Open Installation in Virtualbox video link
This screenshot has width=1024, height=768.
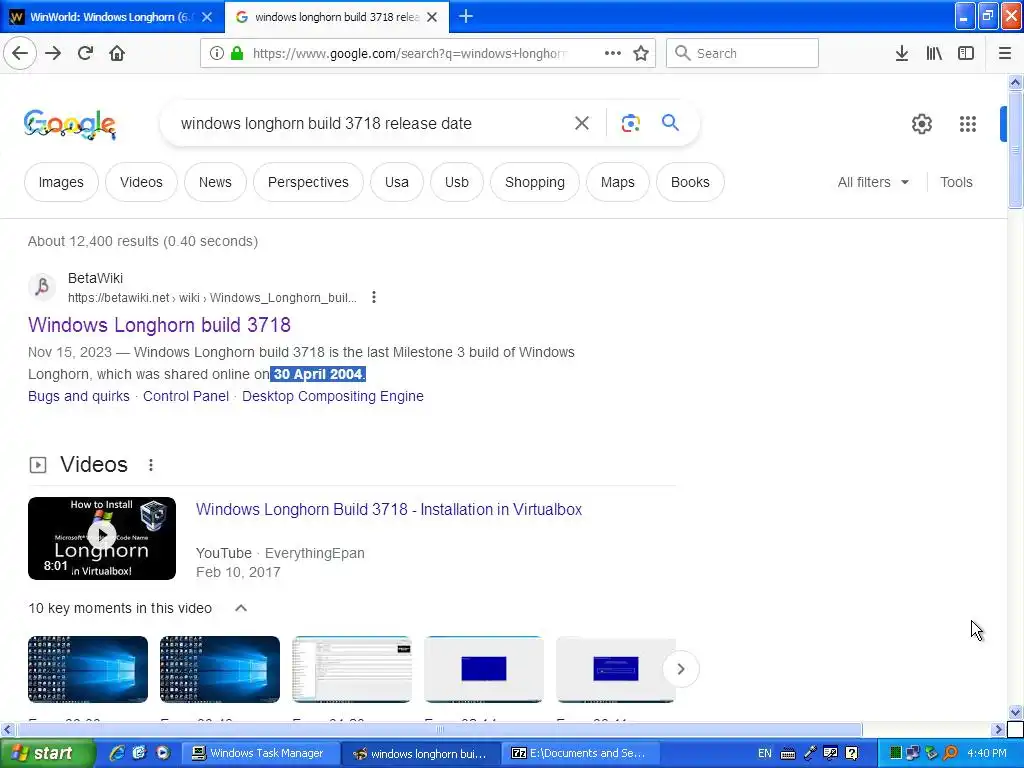coord(389,509)
